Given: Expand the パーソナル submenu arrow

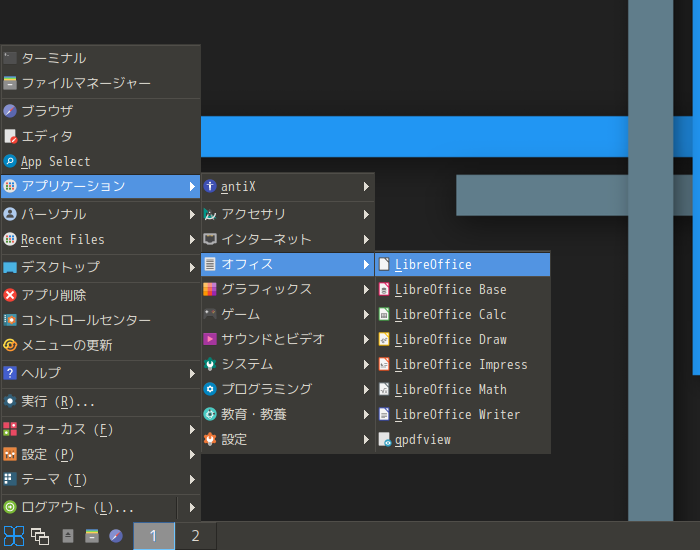Looking at the screenshot, I should 192,215.
